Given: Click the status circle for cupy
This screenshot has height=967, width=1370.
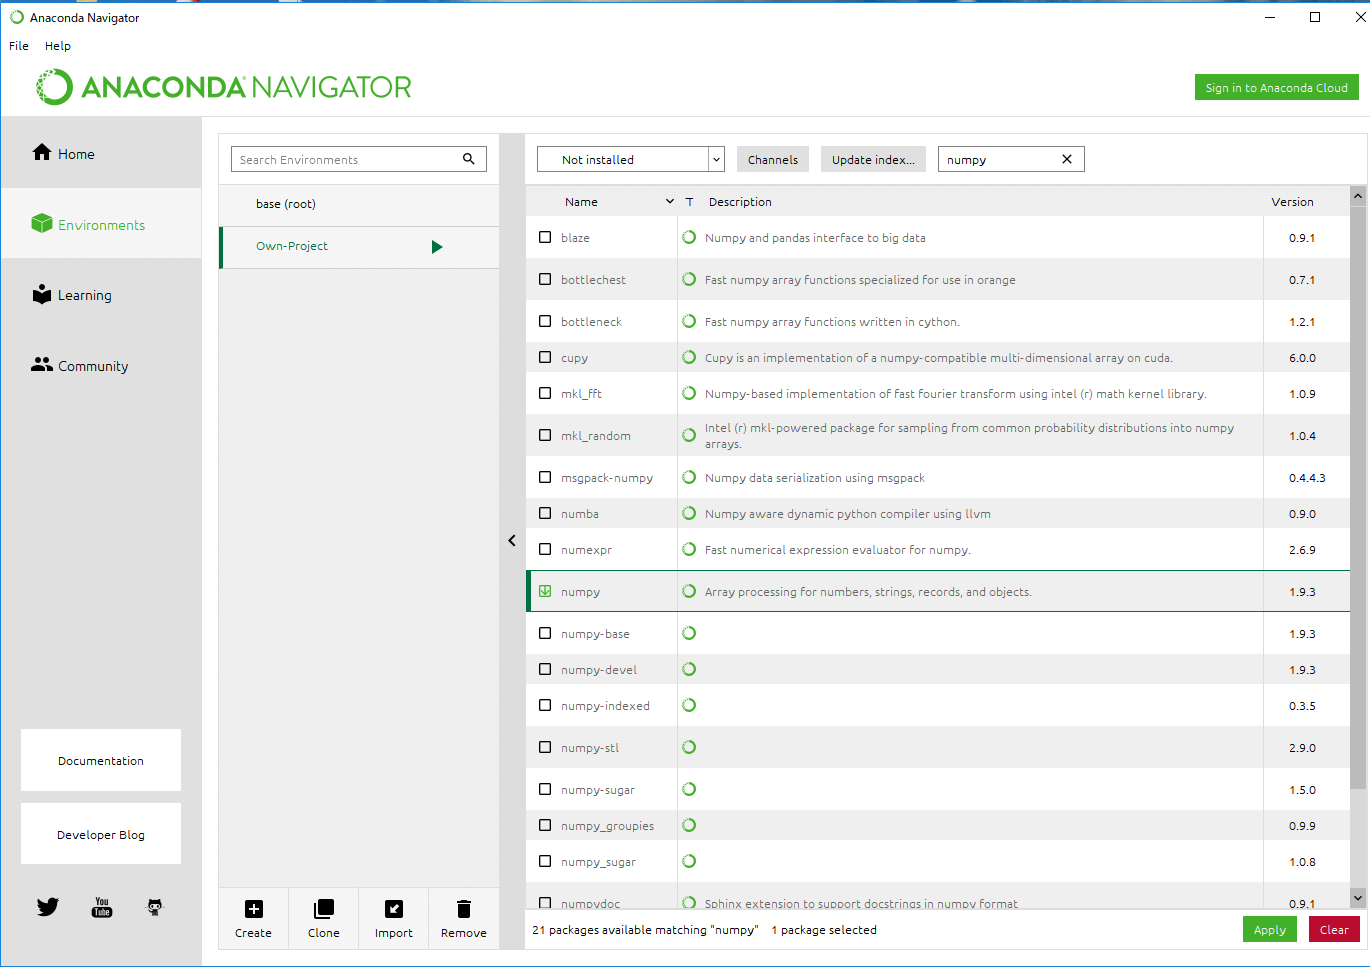Looking at the screenshot, I should click(689, 357).
